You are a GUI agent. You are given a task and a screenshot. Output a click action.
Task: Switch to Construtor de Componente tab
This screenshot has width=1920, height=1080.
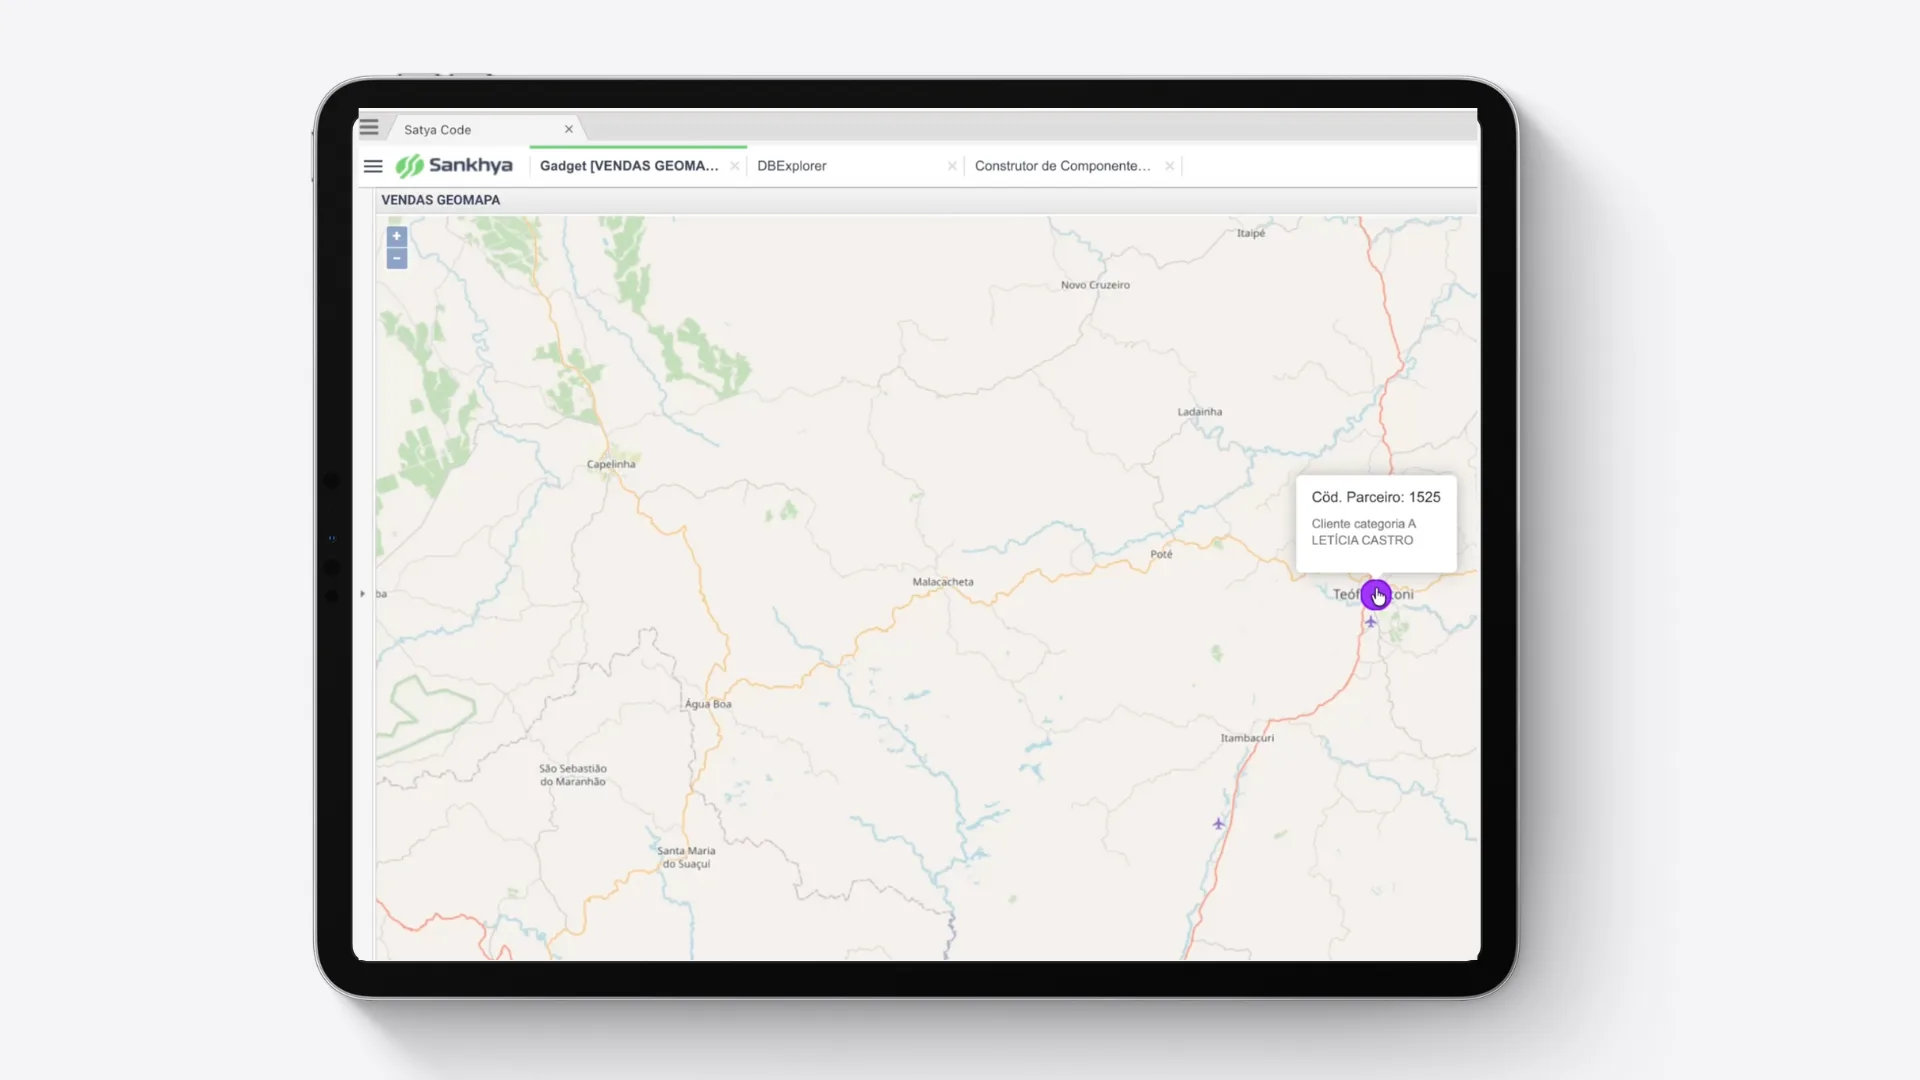(1062, 166)
